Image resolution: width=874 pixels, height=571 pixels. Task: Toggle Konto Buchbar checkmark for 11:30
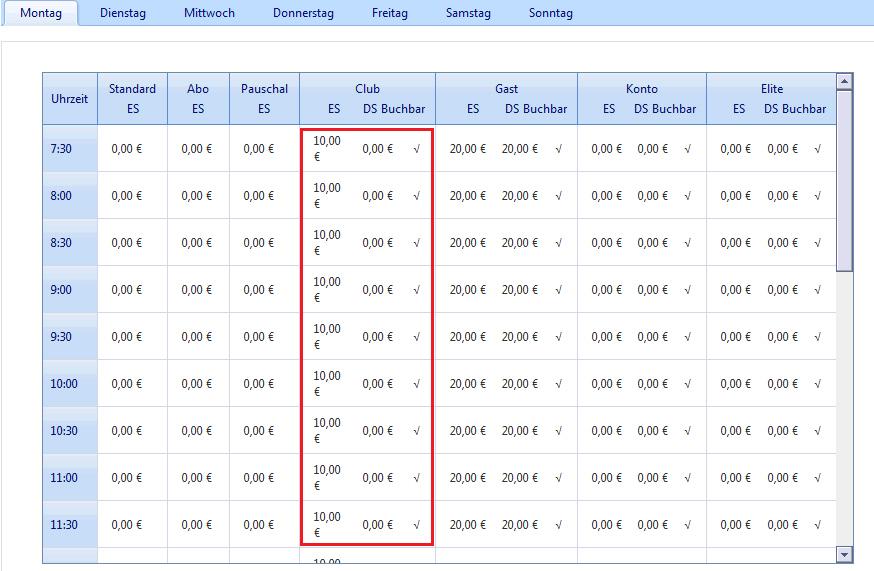pyautogui.click(x=688, y=525)
